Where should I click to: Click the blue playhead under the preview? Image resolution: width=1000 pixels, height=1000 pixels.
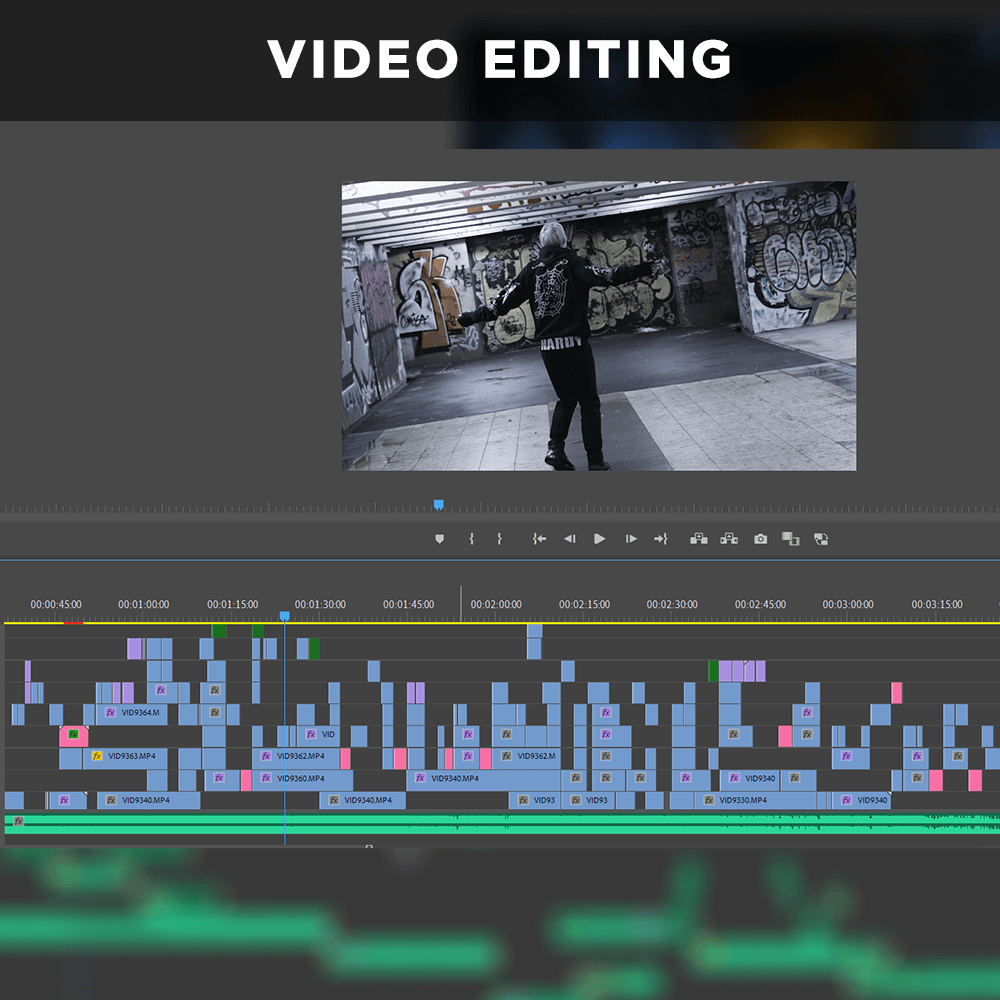click(x=438, y=505)
